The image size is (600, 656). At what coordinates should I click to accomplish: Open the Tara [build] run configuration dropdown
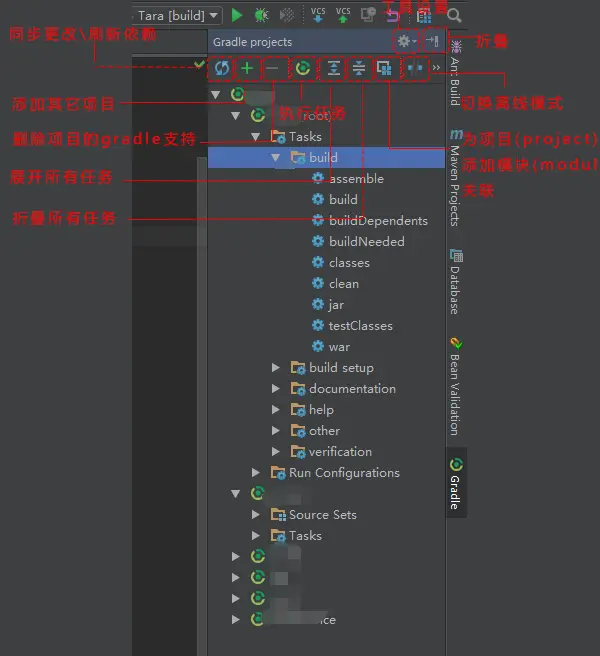[177, 15]
